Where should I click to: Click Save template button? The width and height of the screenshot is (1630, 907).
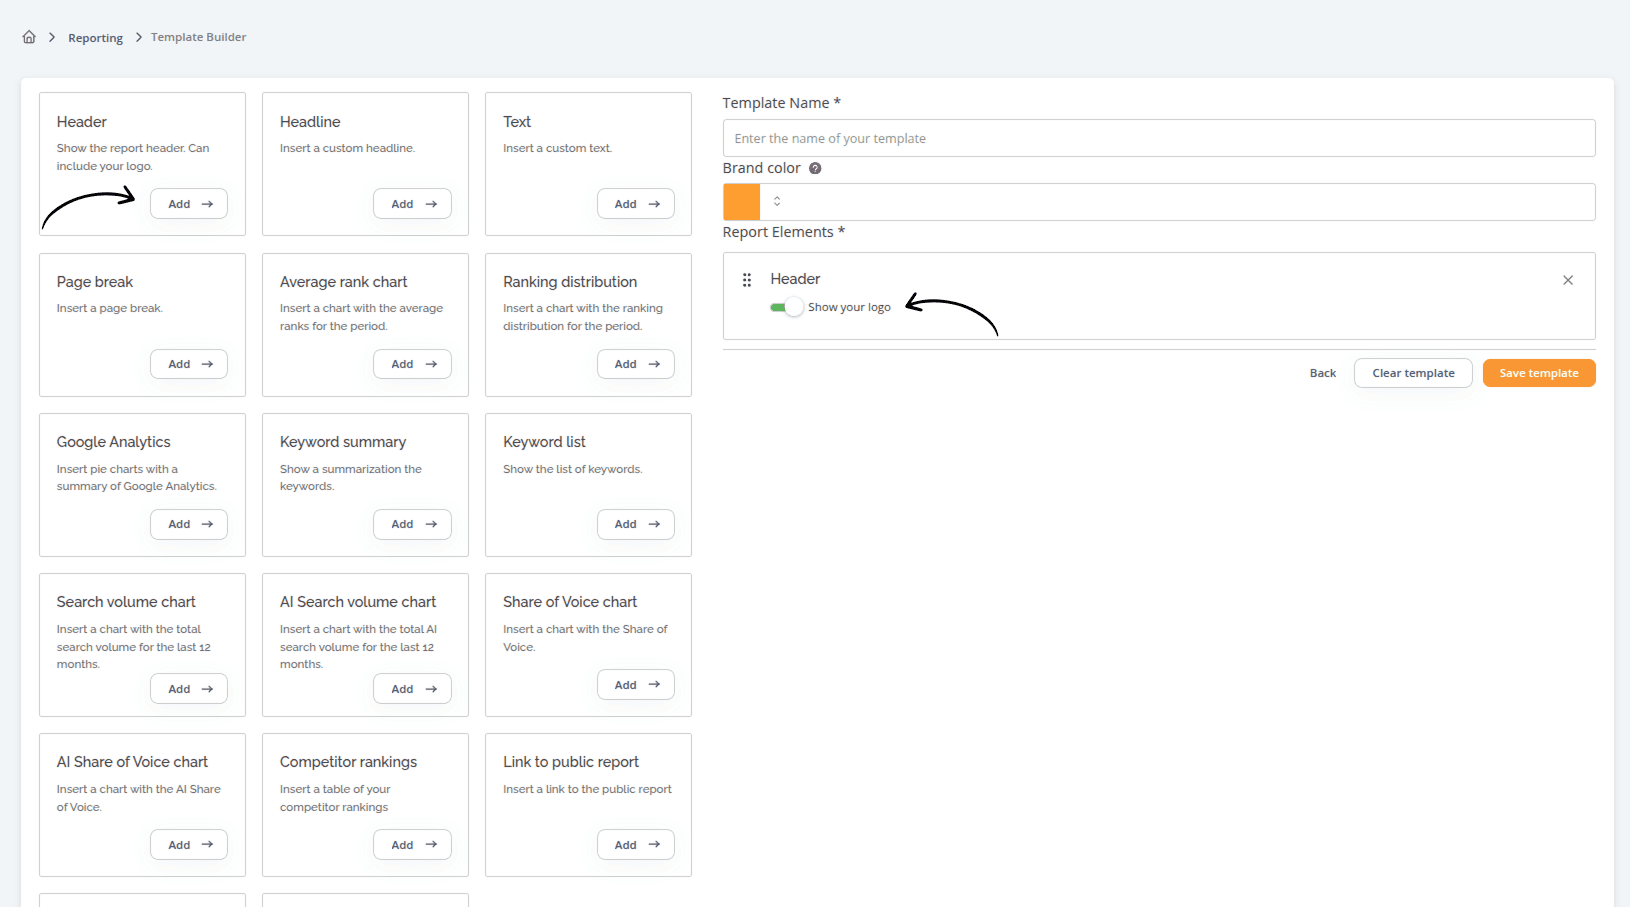pos(1539,373)
